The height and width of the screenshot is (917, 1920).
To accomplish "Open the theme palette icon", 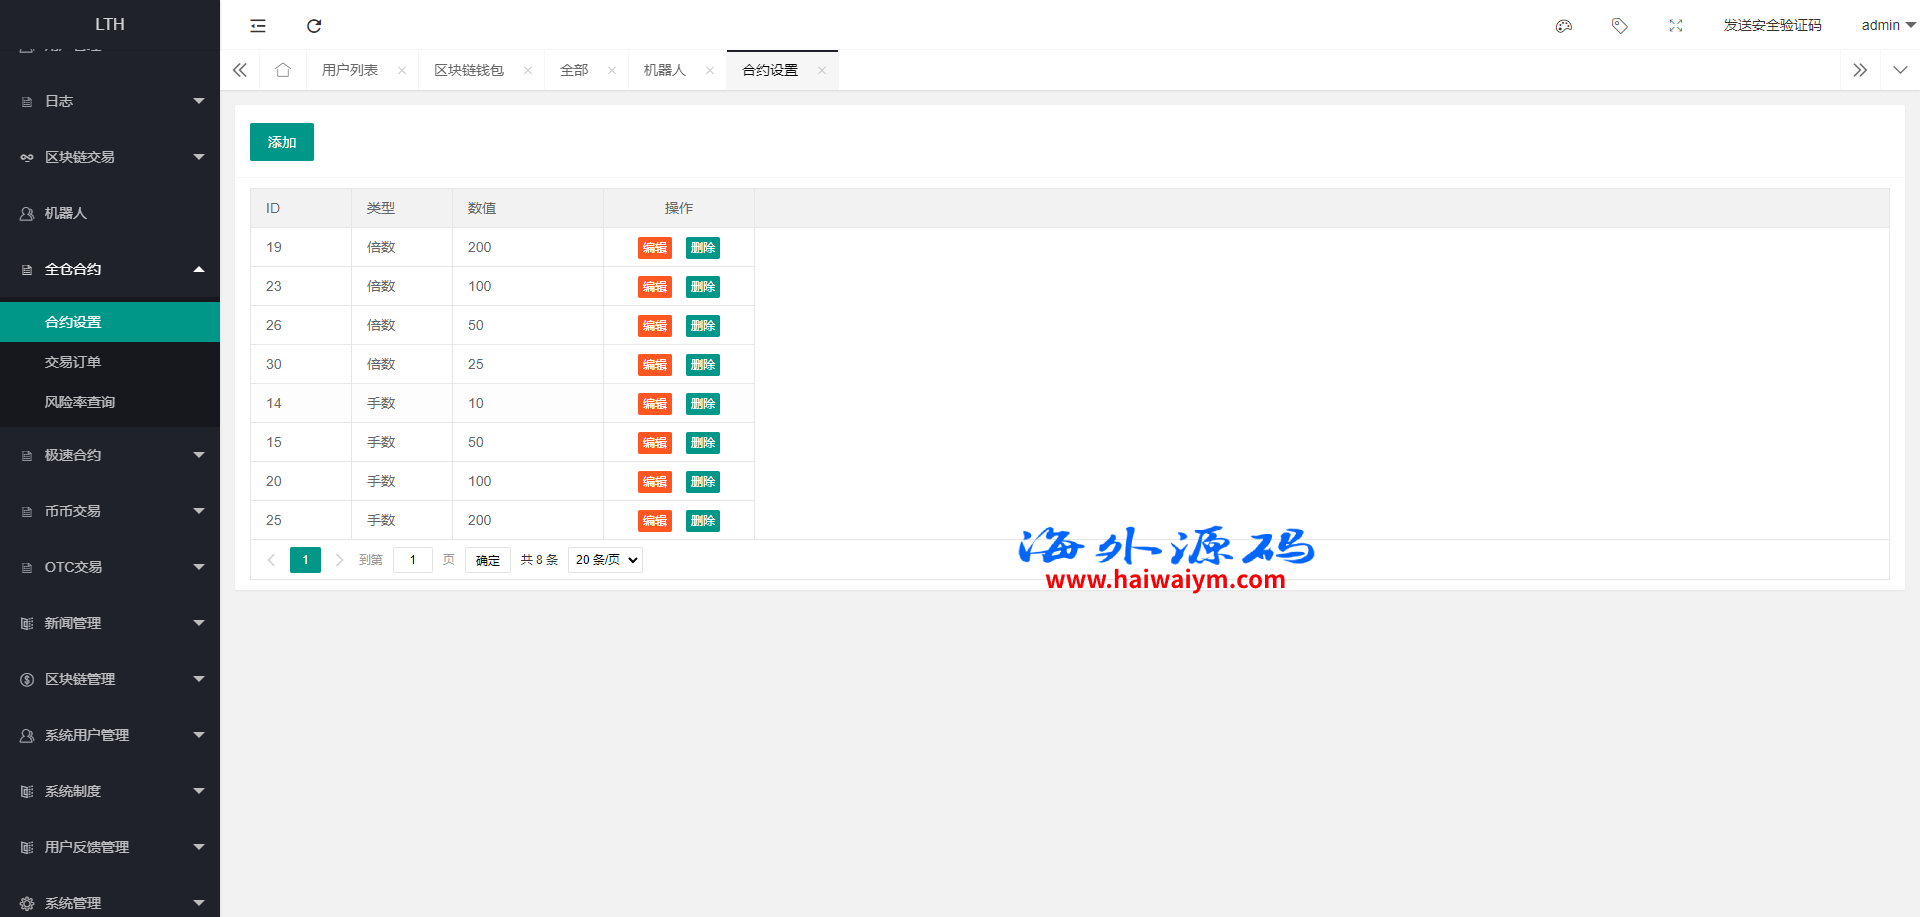I will click(1564, 26).
